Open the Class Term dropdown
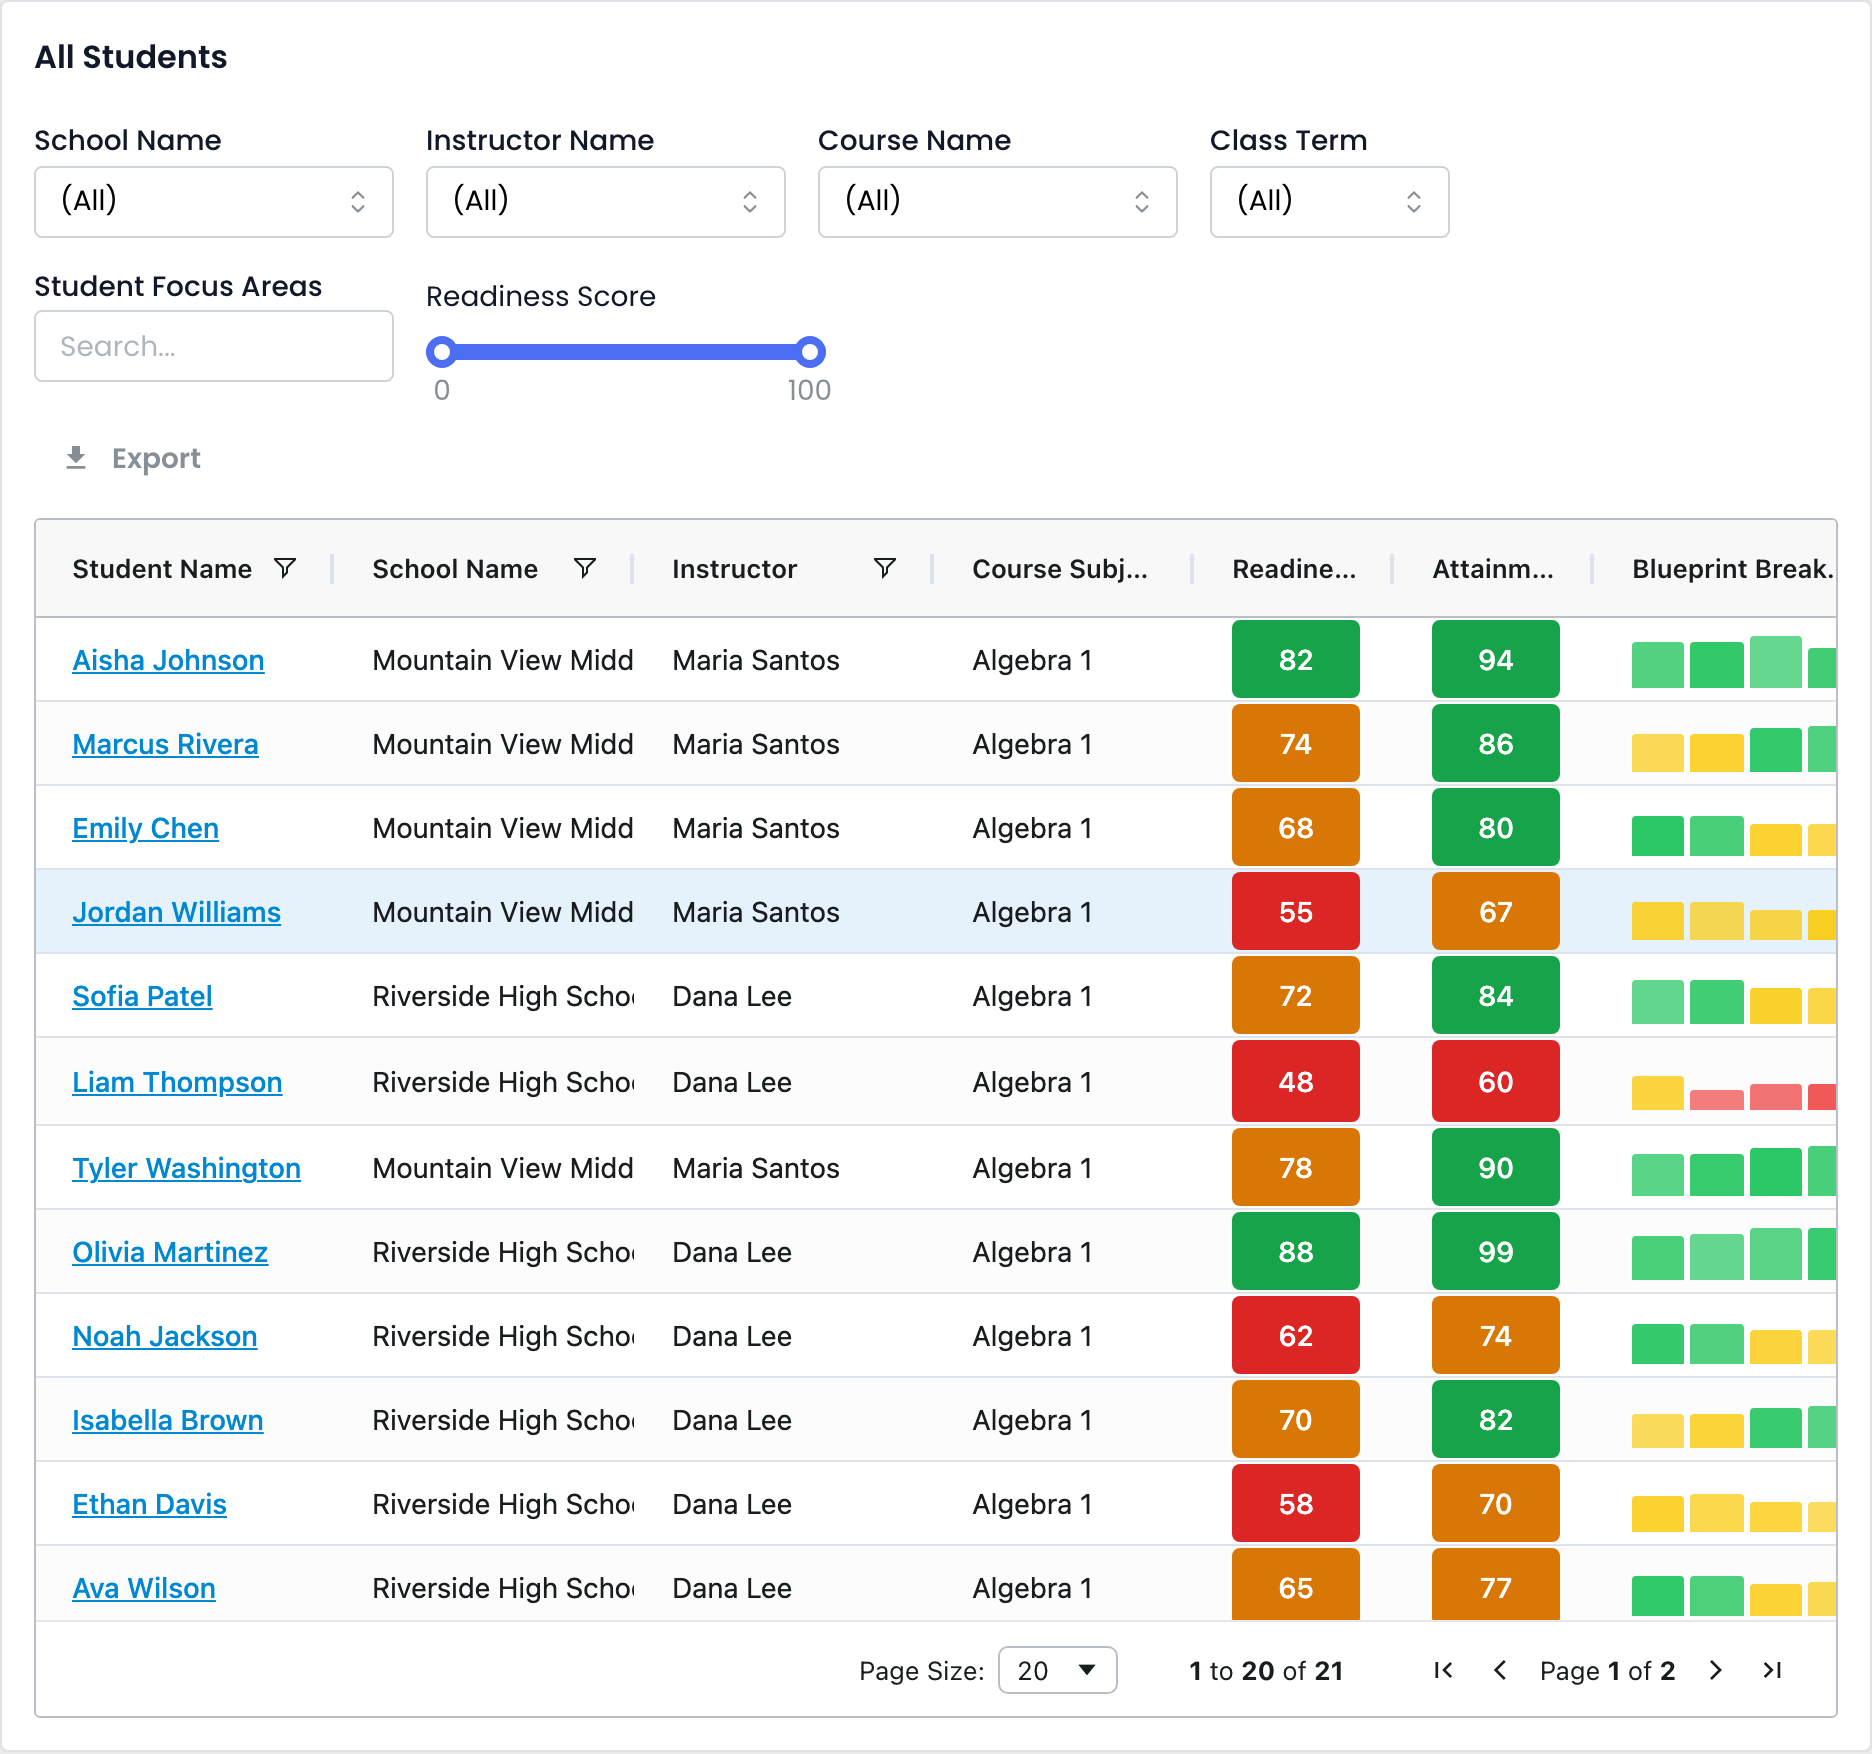Image resolution: width=1872 pixels, height=1754 pixels. coord(1330,202)
